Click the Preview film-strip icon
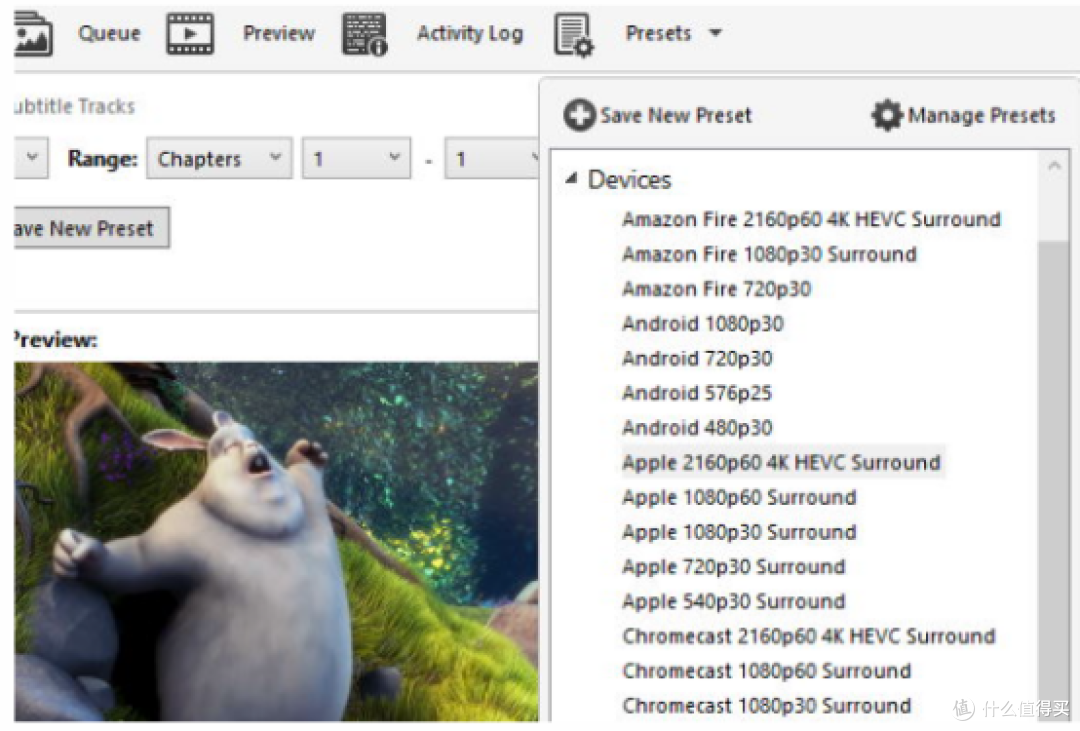Screen dimensions: 1080x731 (190, 34)
